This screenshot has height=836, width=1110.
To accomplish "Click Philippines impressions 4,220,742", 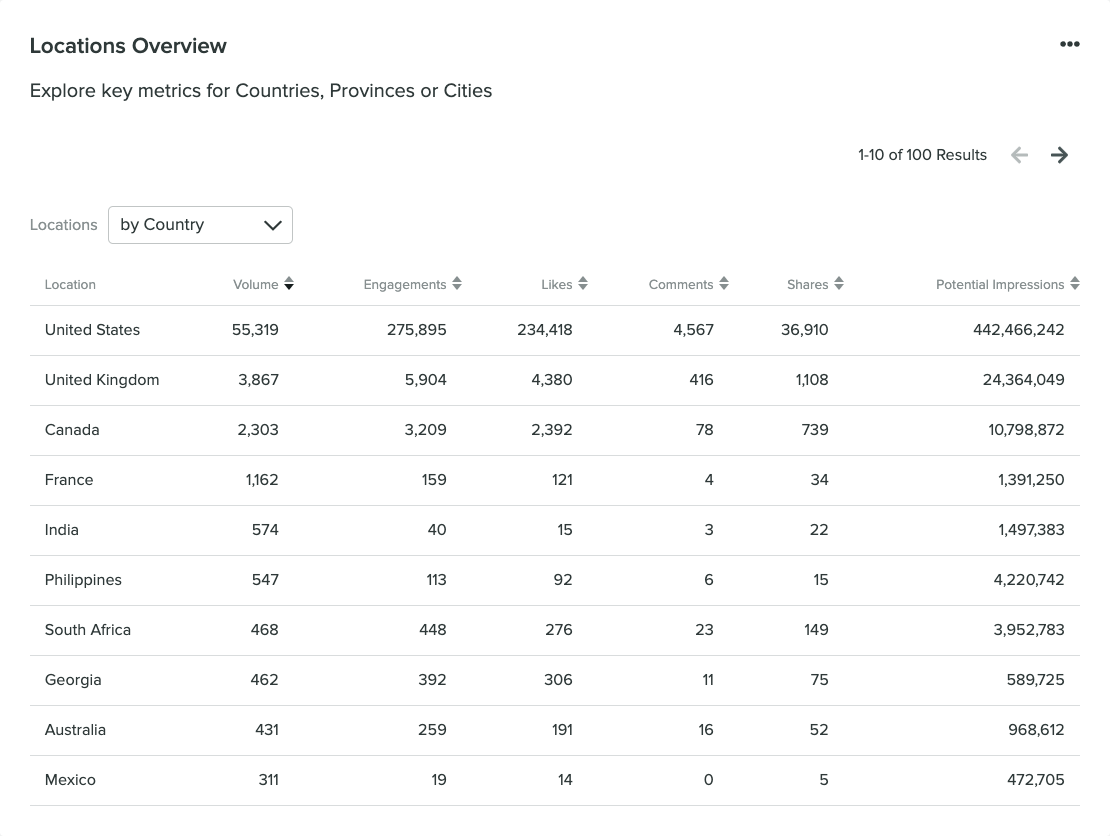I will pos(1029,580).
